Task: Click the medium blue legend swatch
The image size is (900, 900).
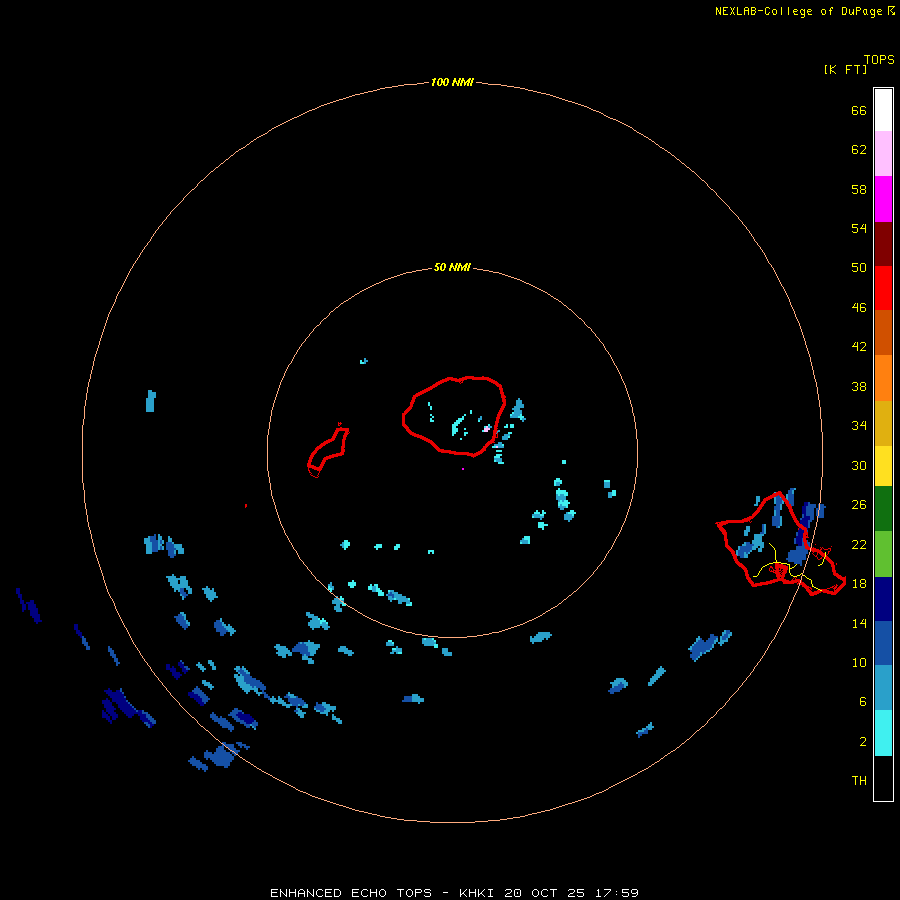Action: [x=883, y=643]
